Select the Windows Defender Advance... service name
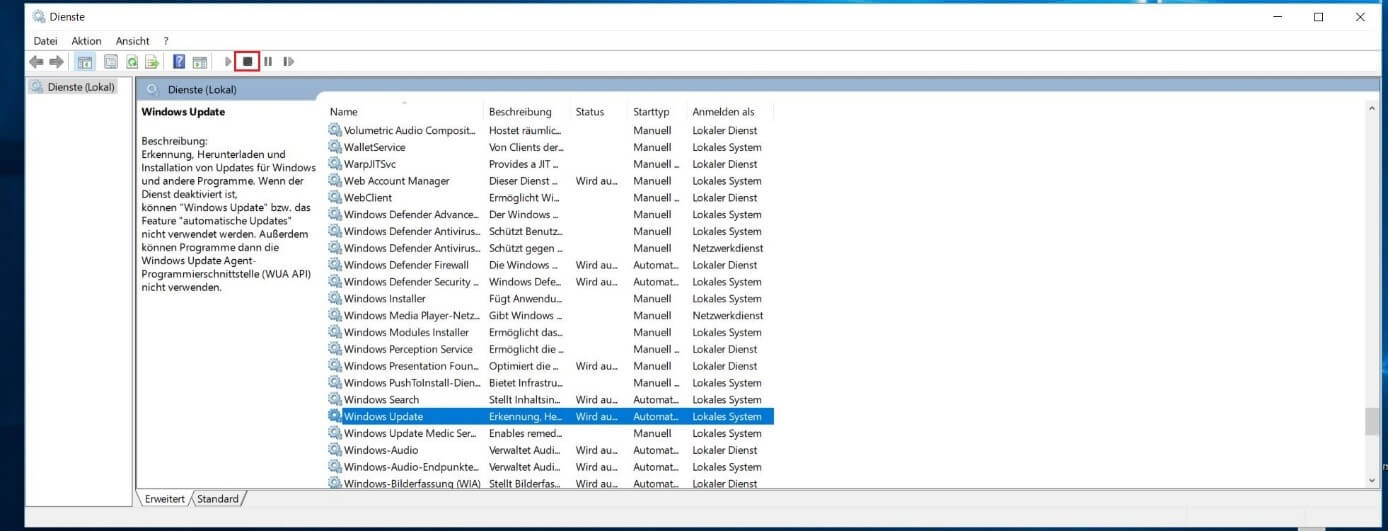Viewport: 1388px width, 531px height. (x=411, y=214)
